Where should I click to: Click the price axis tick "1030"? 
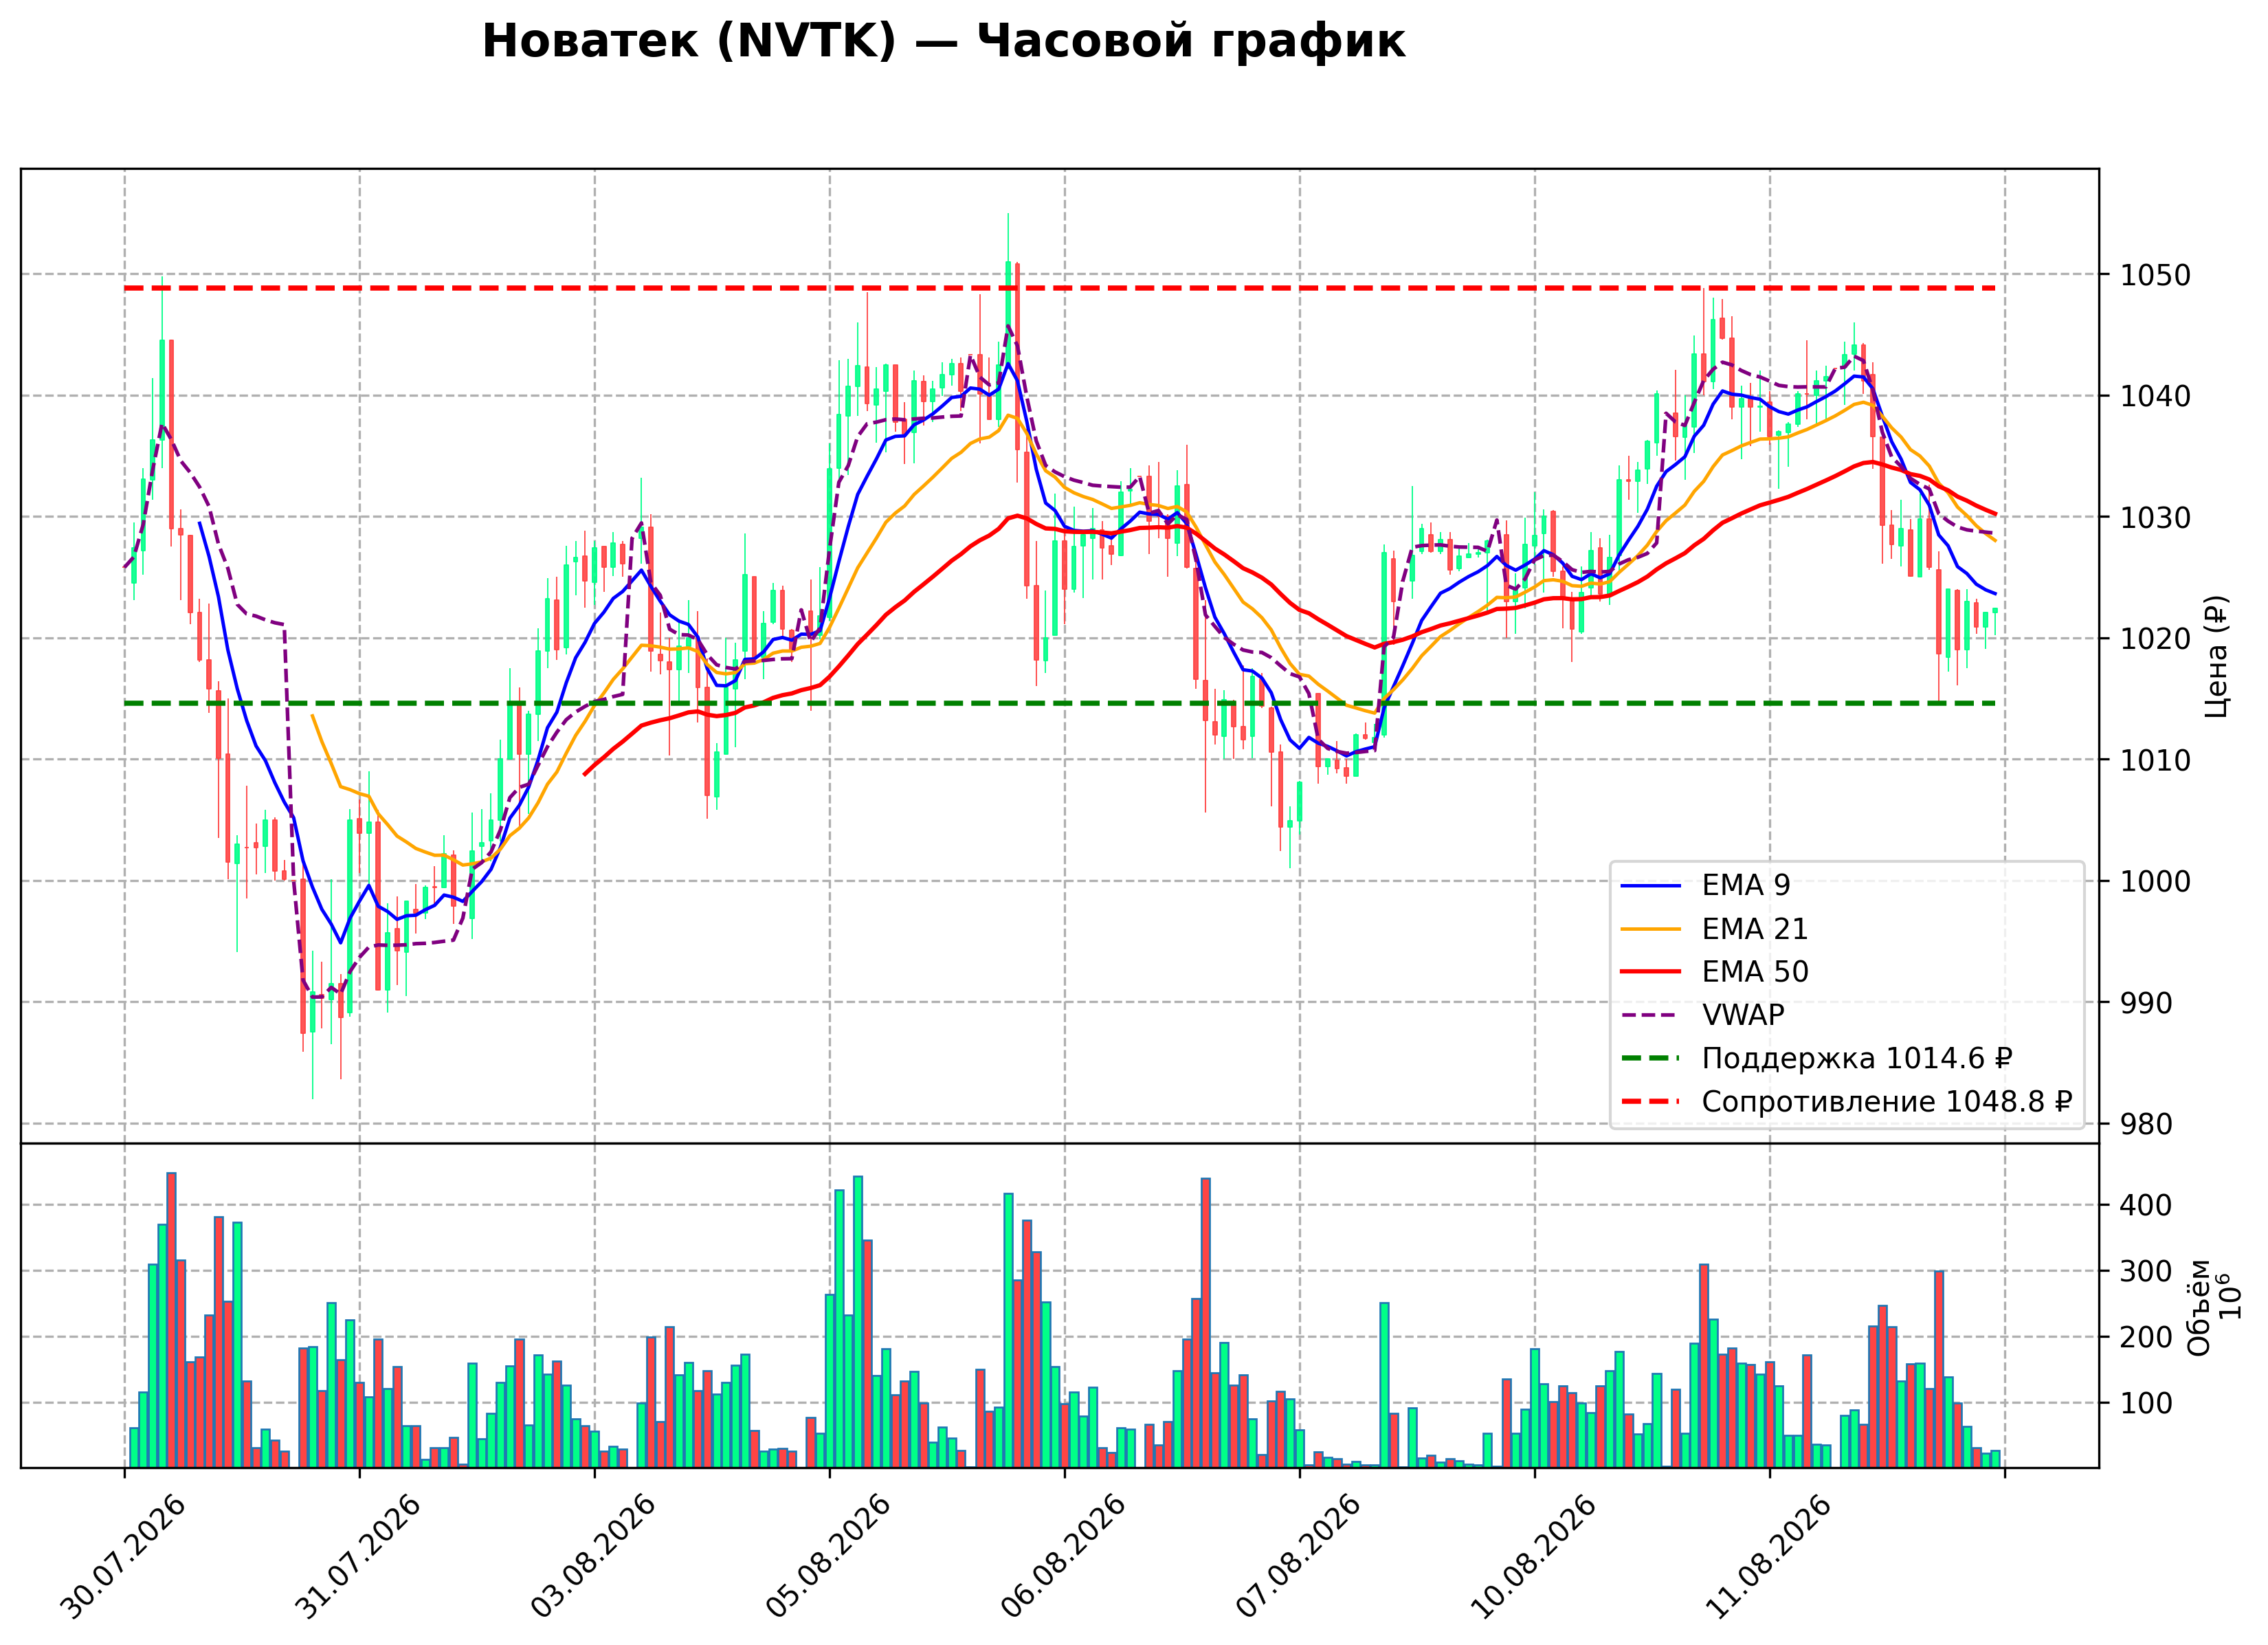click(2155, 518)
